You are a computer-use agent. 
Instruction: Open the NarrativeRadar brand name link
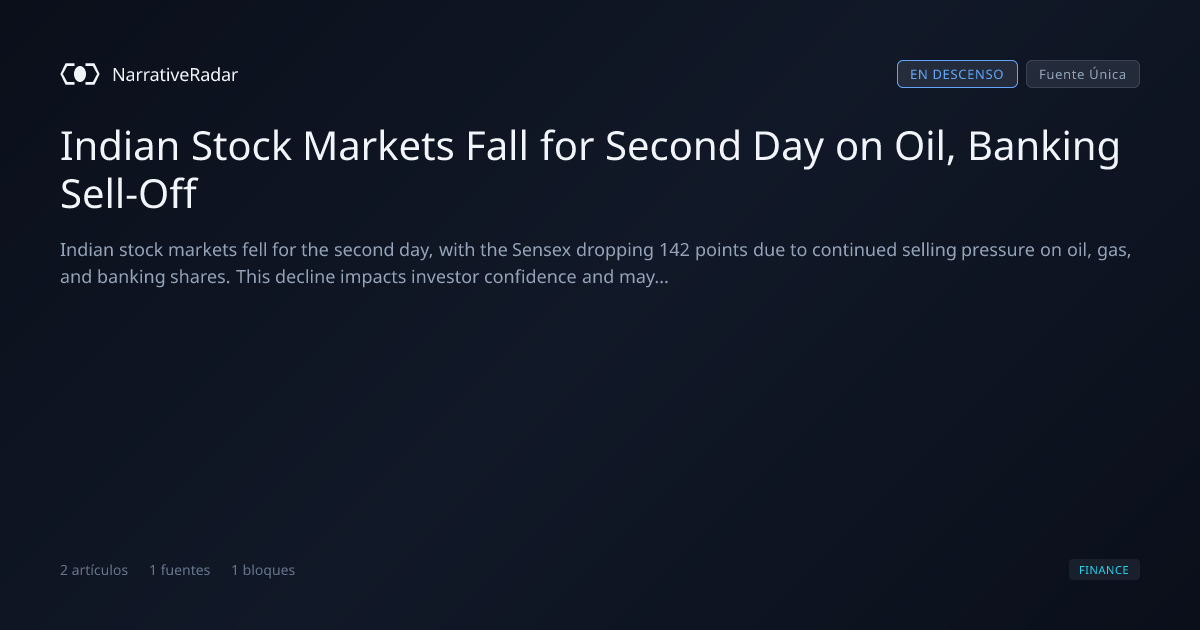pyautogui.click(x=175, y=74)
